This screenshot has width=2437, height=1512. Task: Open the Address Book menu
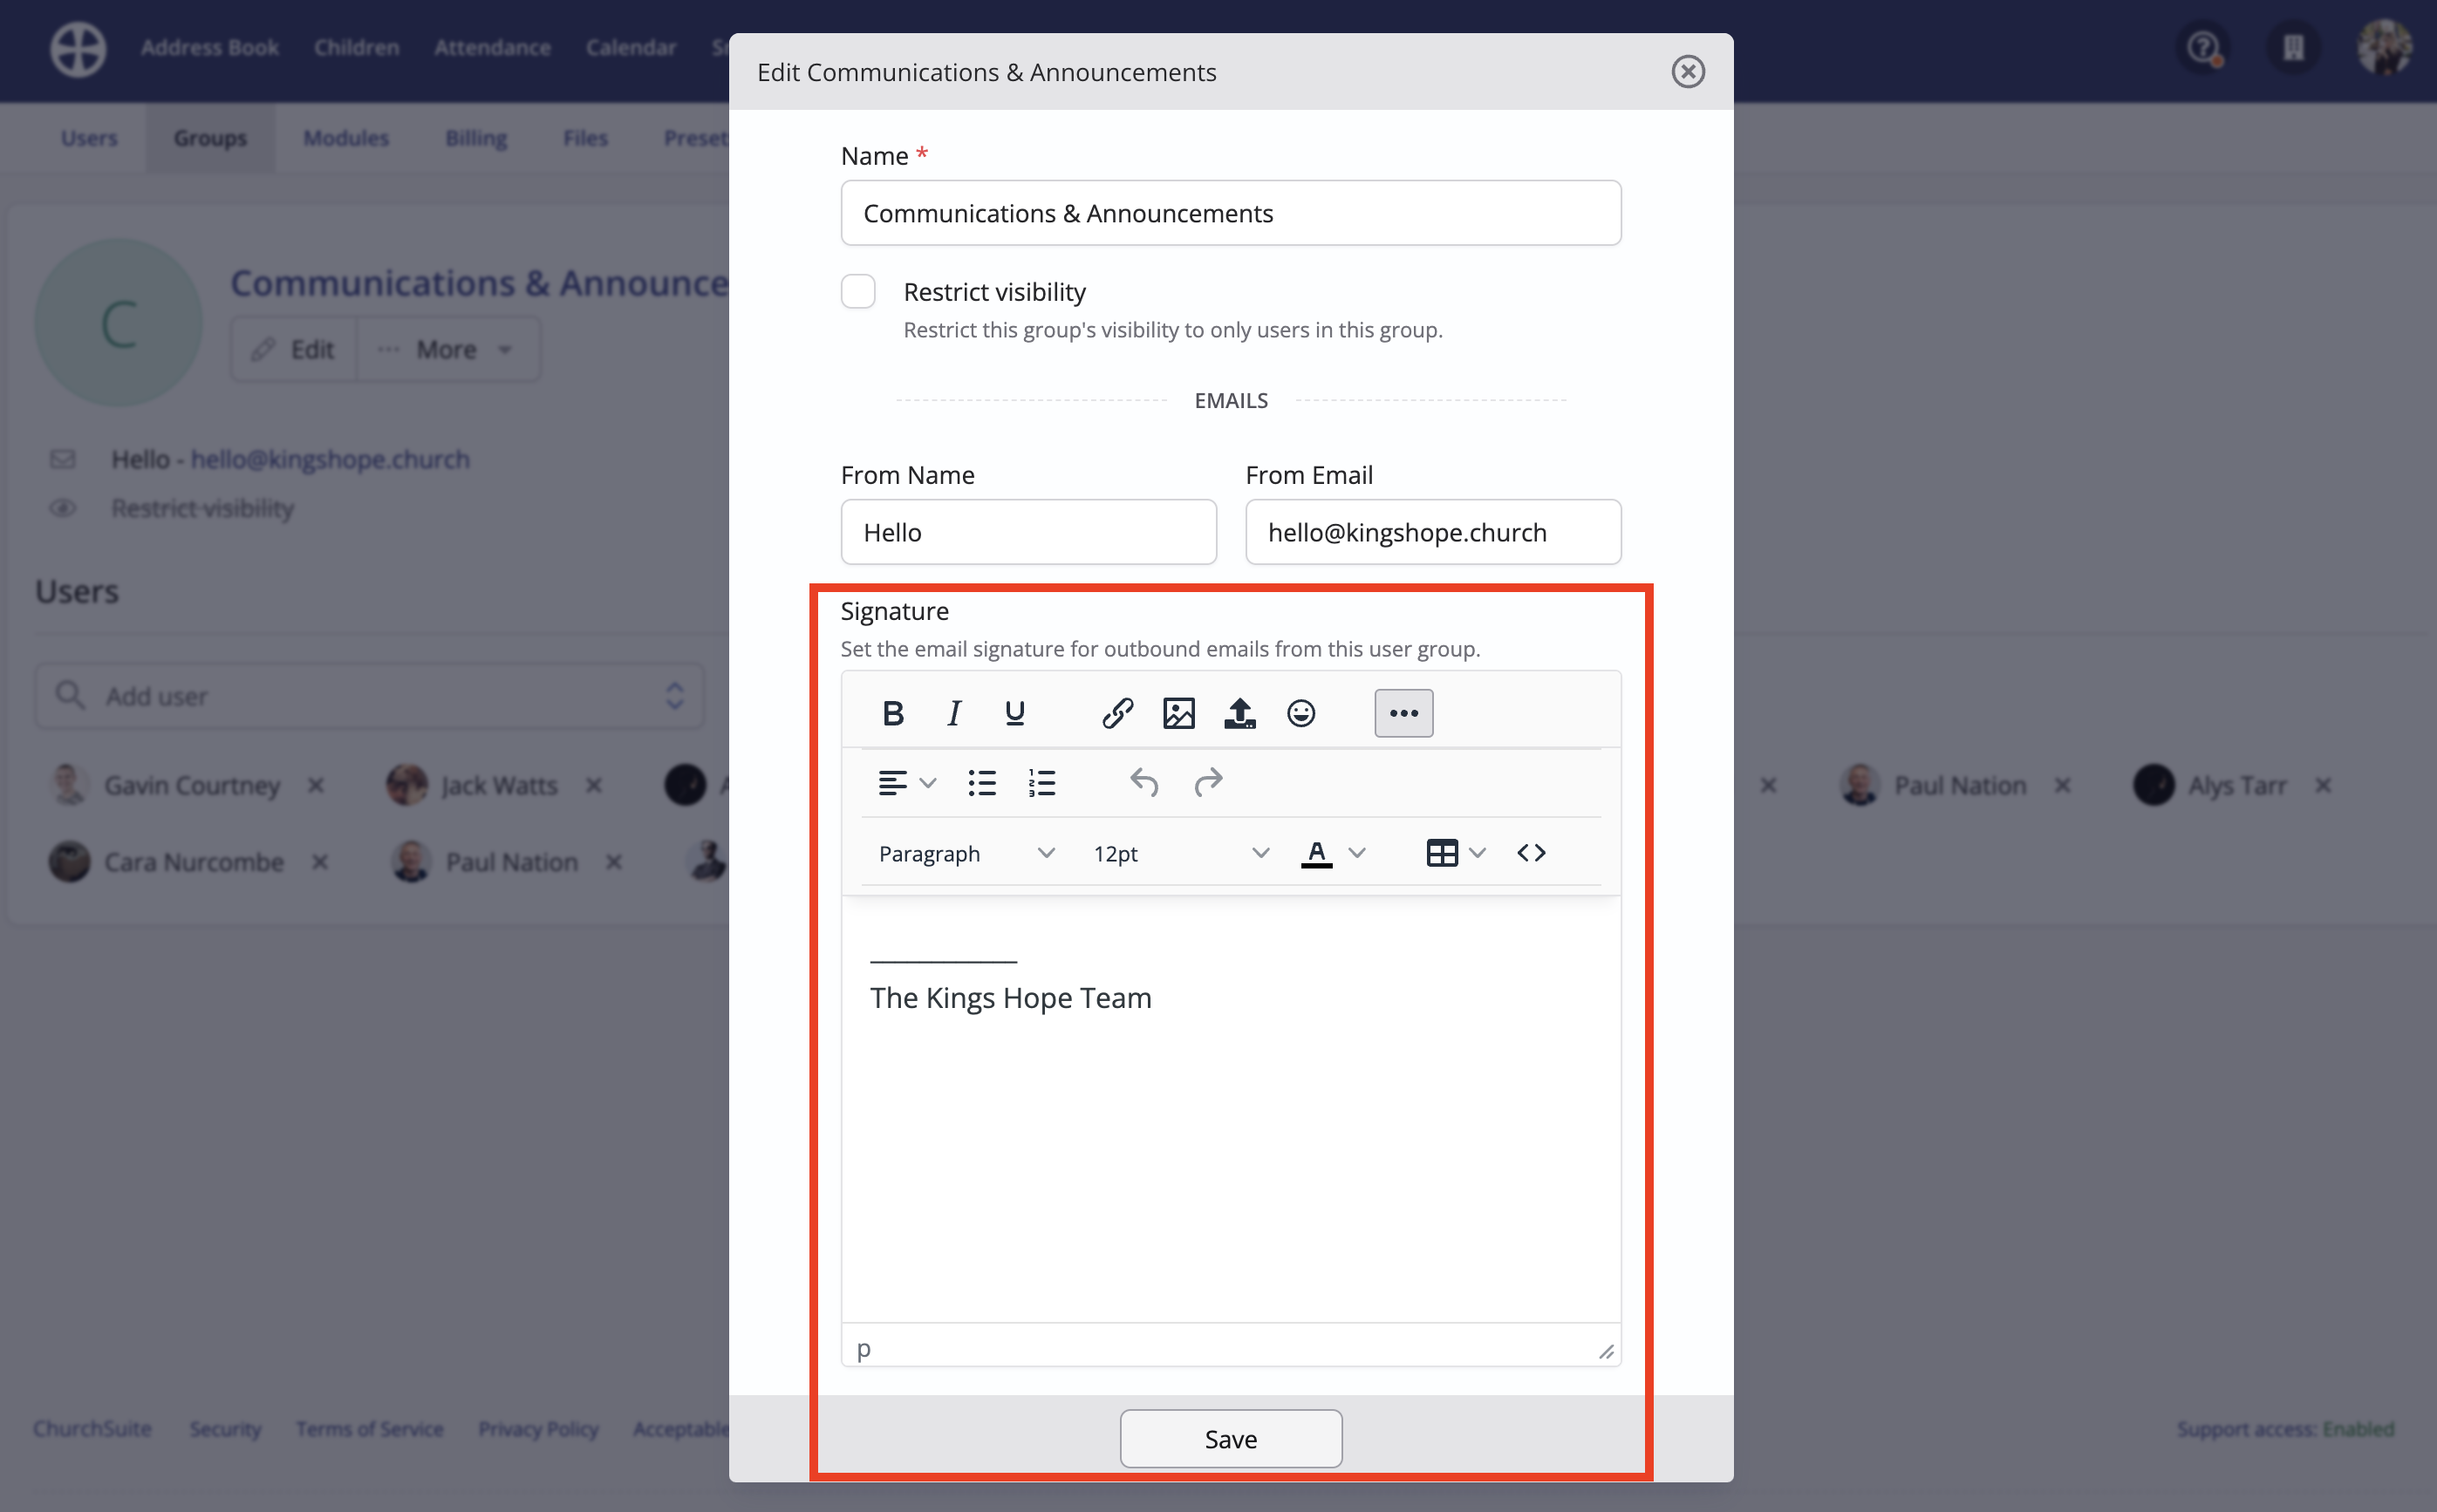pyautogui.click(x=210, y=47)
